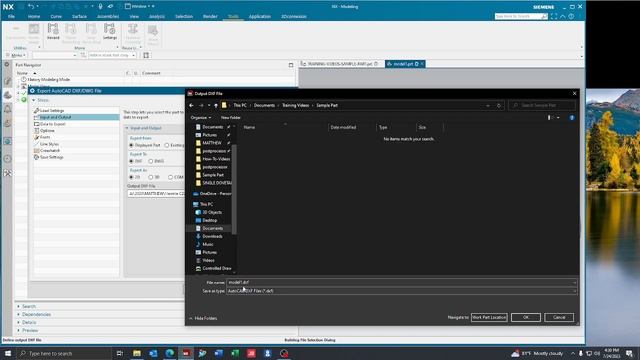Viewport: 640px width, 360px height.
Task: Open the notification center icon
Action: click(x=629, y=353)
